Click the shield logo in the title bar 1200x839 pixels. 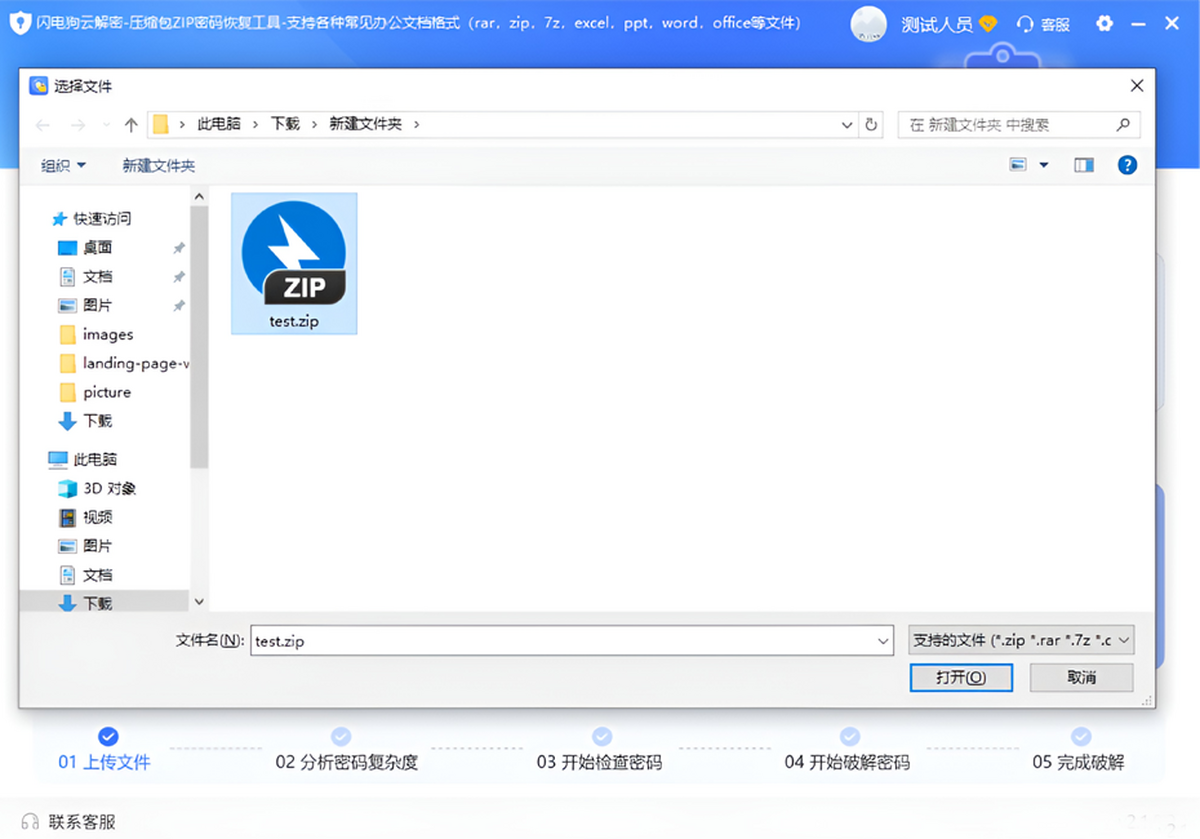20,21
